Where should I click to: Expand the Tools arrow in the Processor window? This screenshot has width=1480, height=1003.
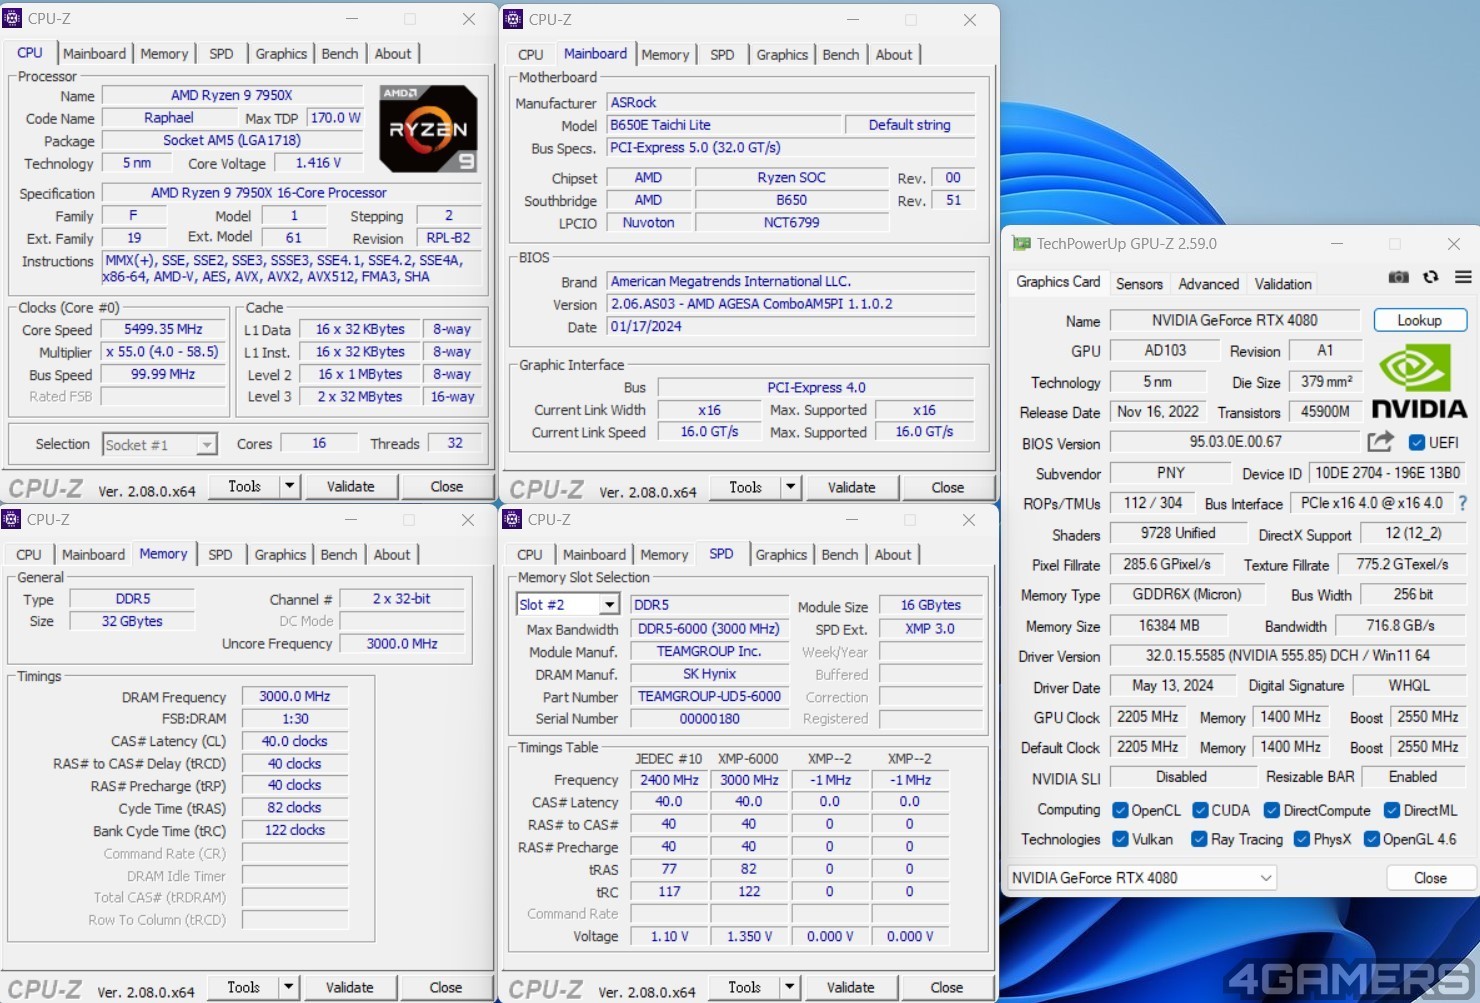(x=289, y=486)
